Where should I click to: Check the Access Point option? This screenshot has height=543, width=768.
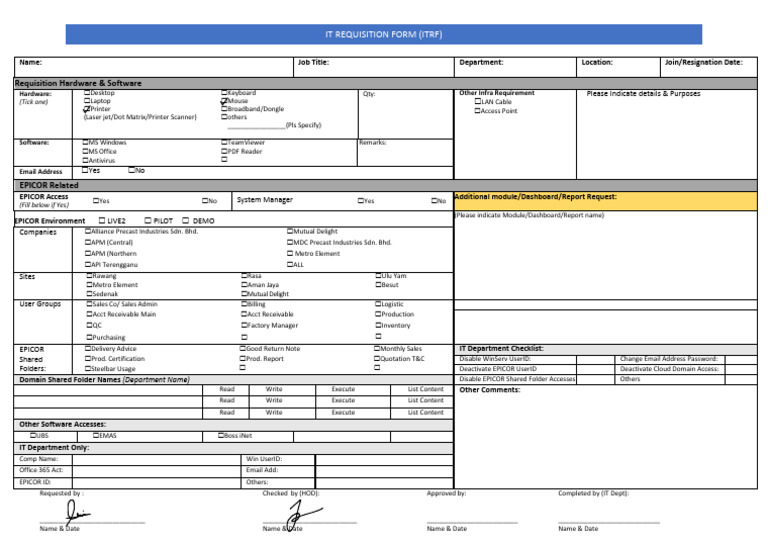478,111
